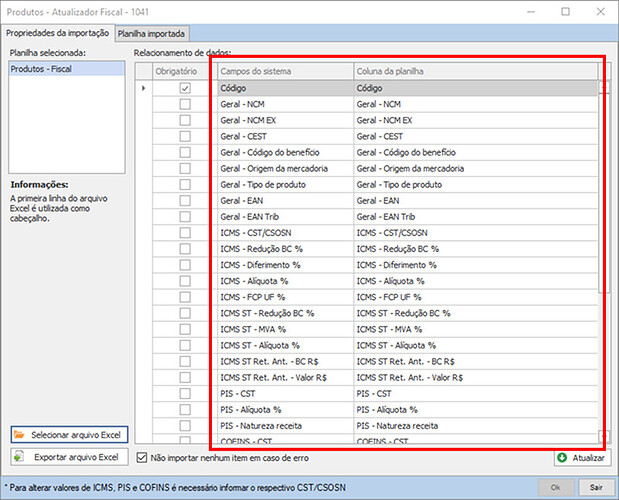Open Coluna da planilha cell for Geral - CEST
Image resolution: width=619 pixels, height=500 pixels.
[475, 136]
